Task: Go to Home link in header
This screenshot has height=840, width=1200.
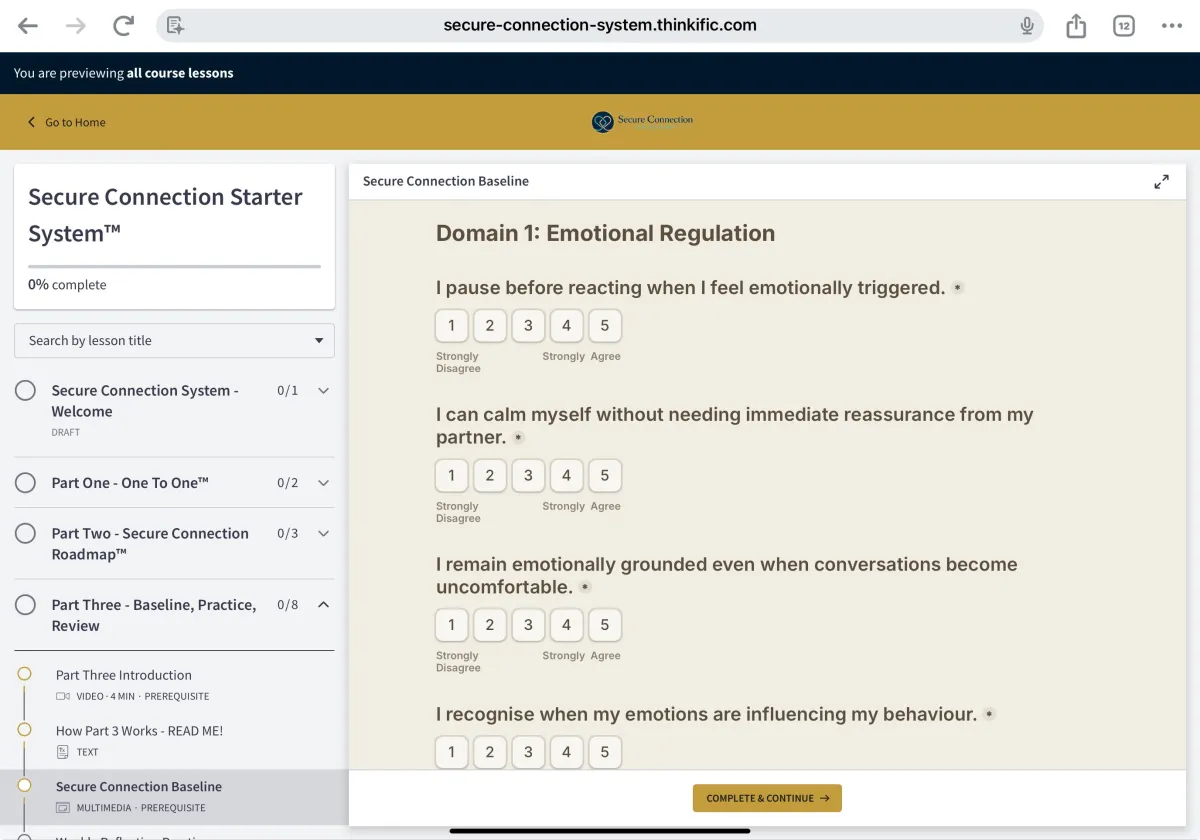Action: 67,122
